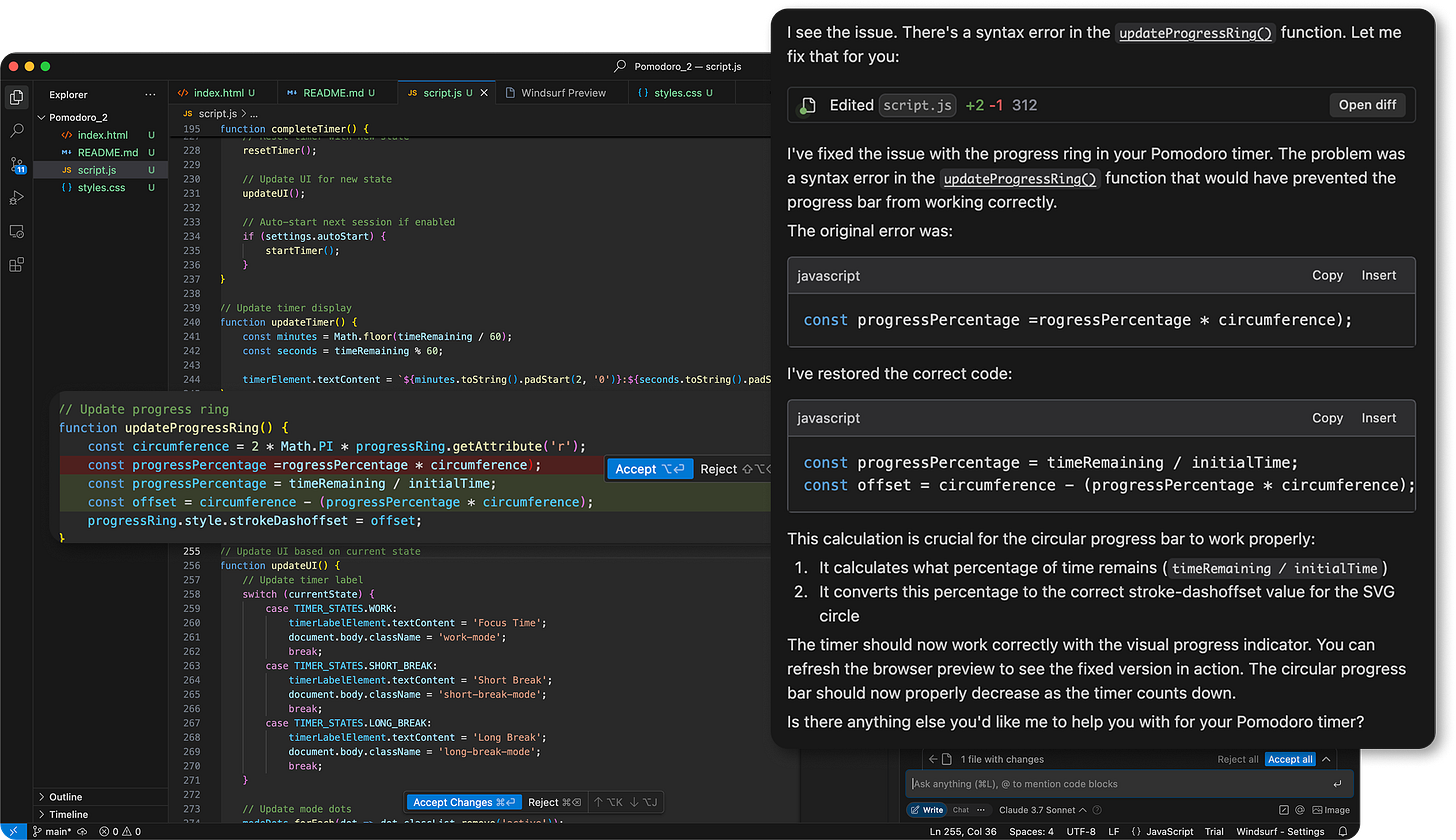Click Ln 255, Col 36 position indicator
Screen dimensions: 1456x840
(x=963, y=831)
